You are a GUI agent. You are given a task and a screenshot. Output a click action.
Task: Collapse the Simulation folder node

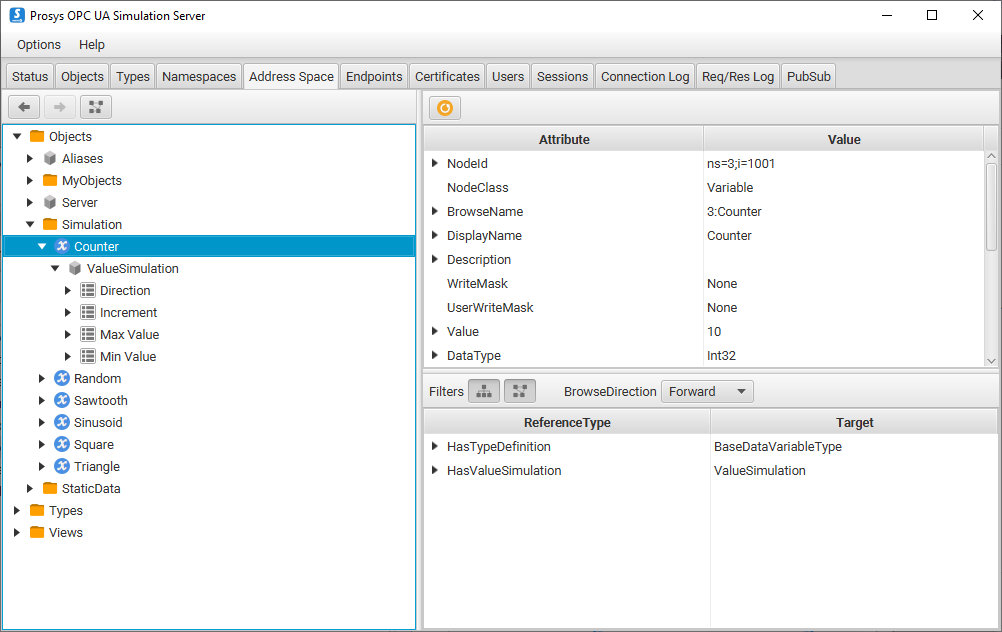pos(30,224)
